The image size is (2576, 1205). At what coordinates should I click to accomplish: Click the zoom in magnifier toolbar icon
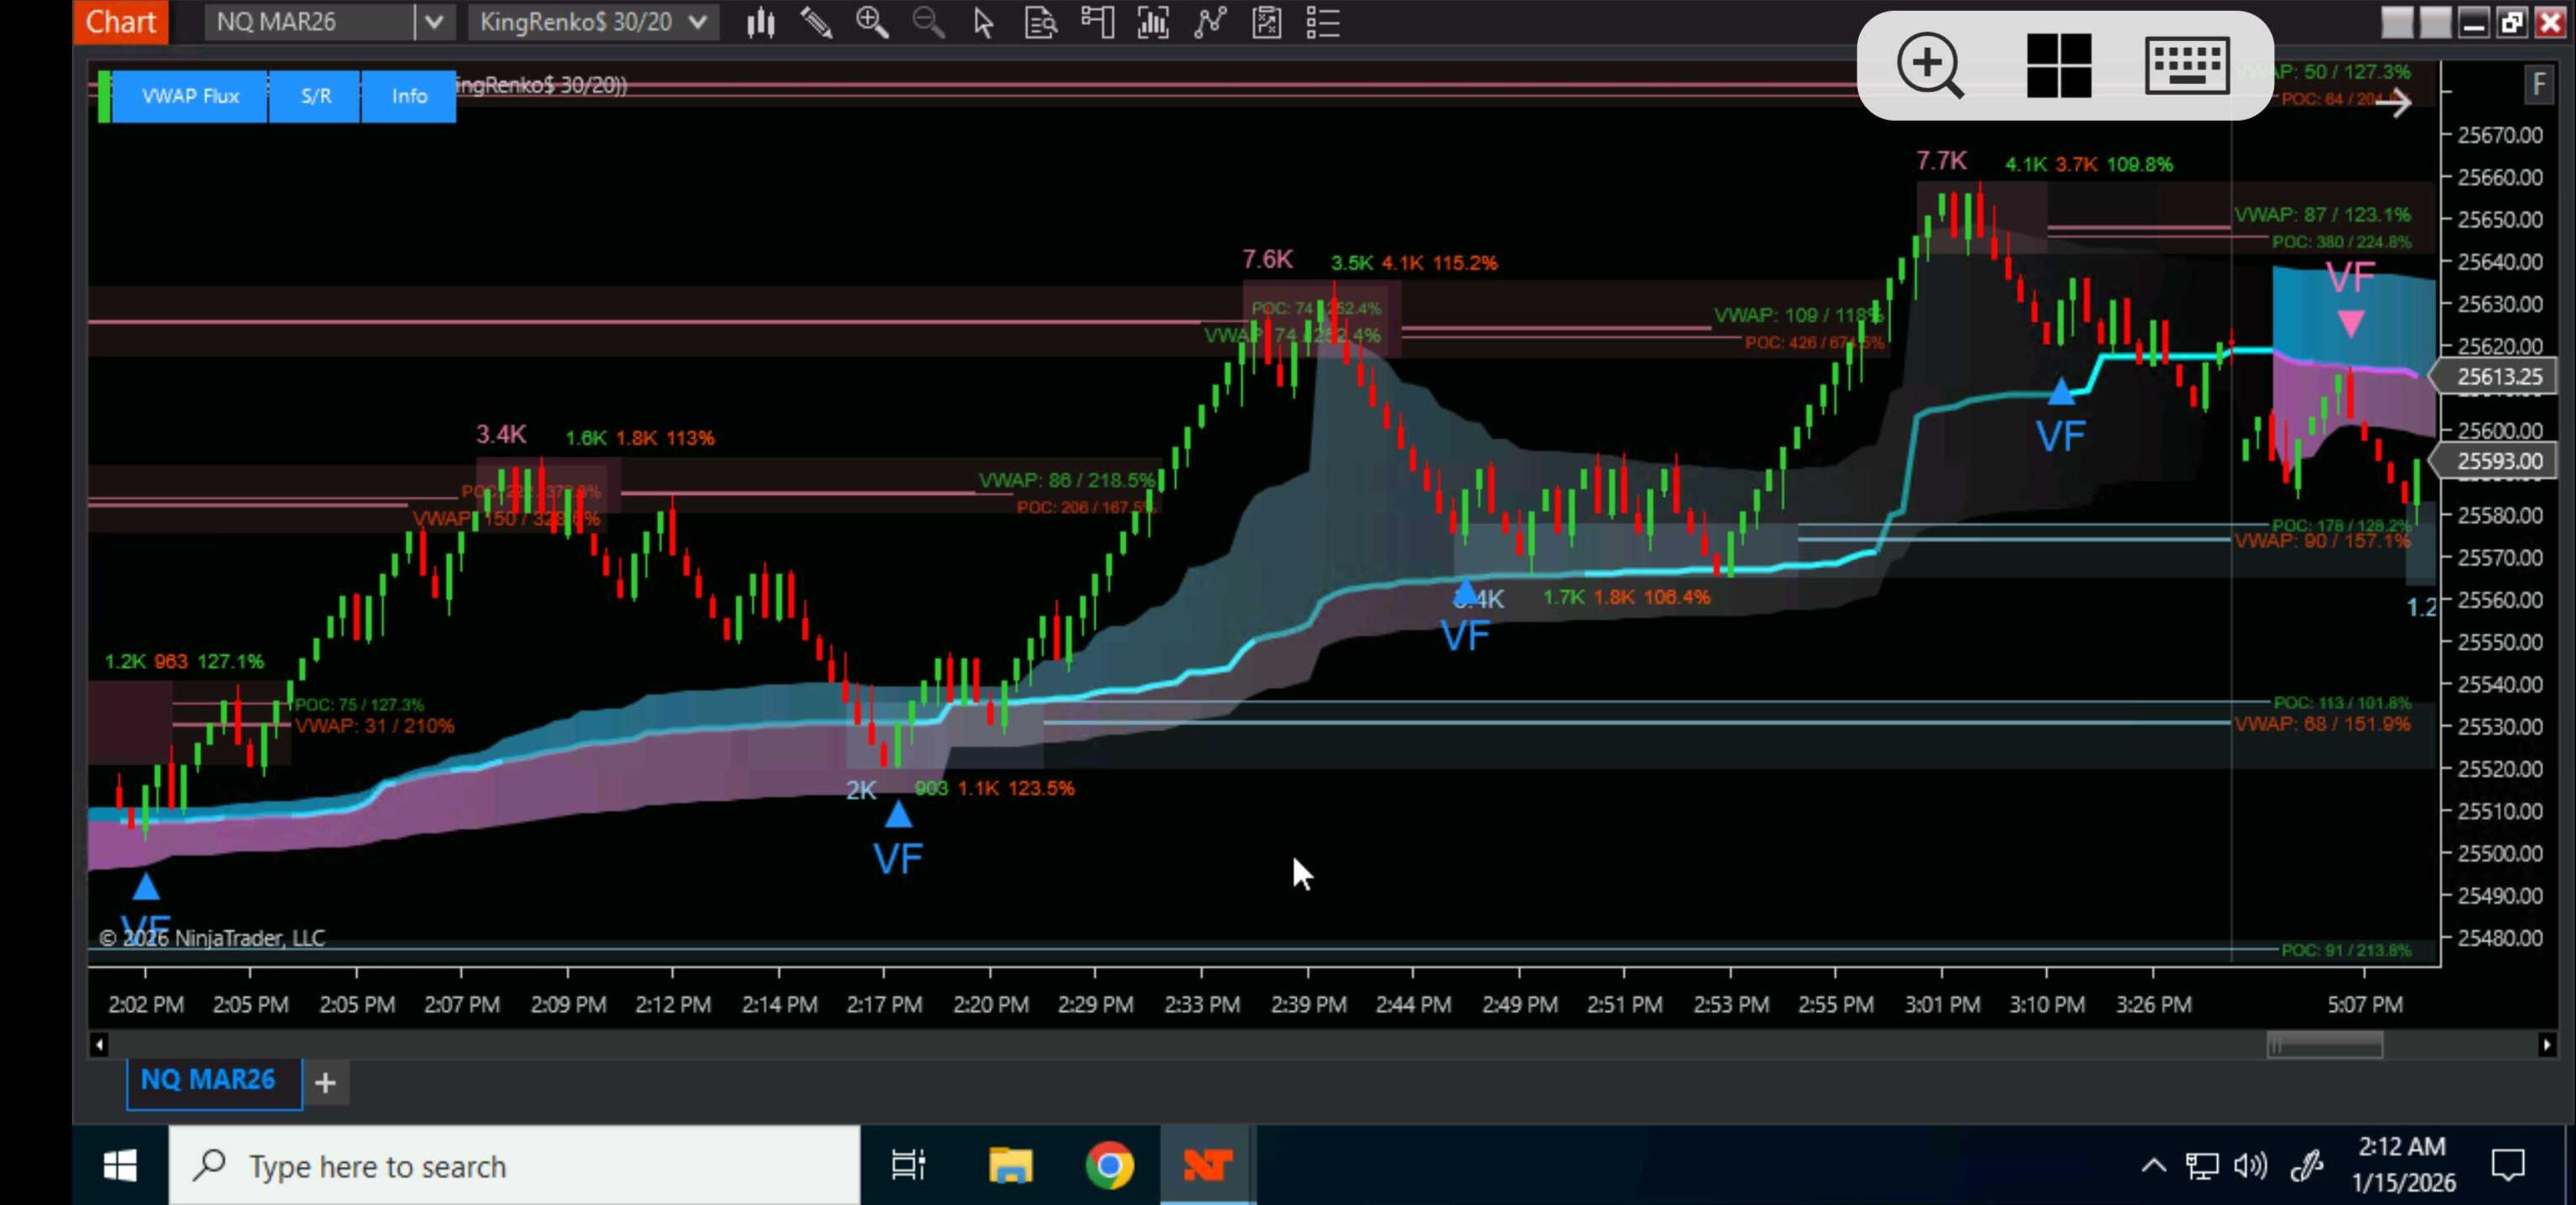coord(872,22)
